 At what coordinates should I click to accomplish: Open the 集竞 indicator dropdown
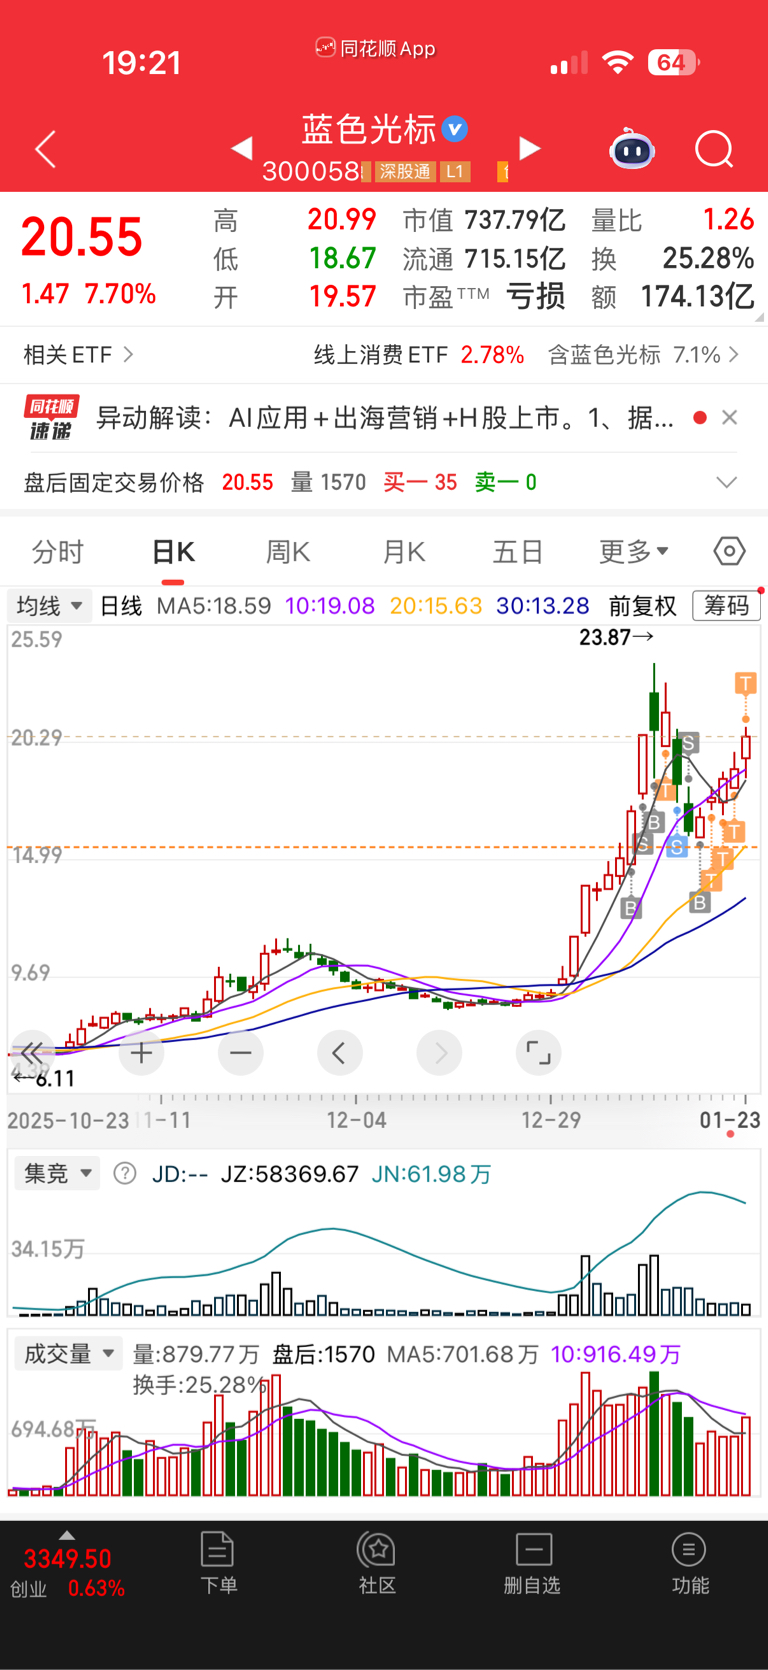tap(58, 1173)
